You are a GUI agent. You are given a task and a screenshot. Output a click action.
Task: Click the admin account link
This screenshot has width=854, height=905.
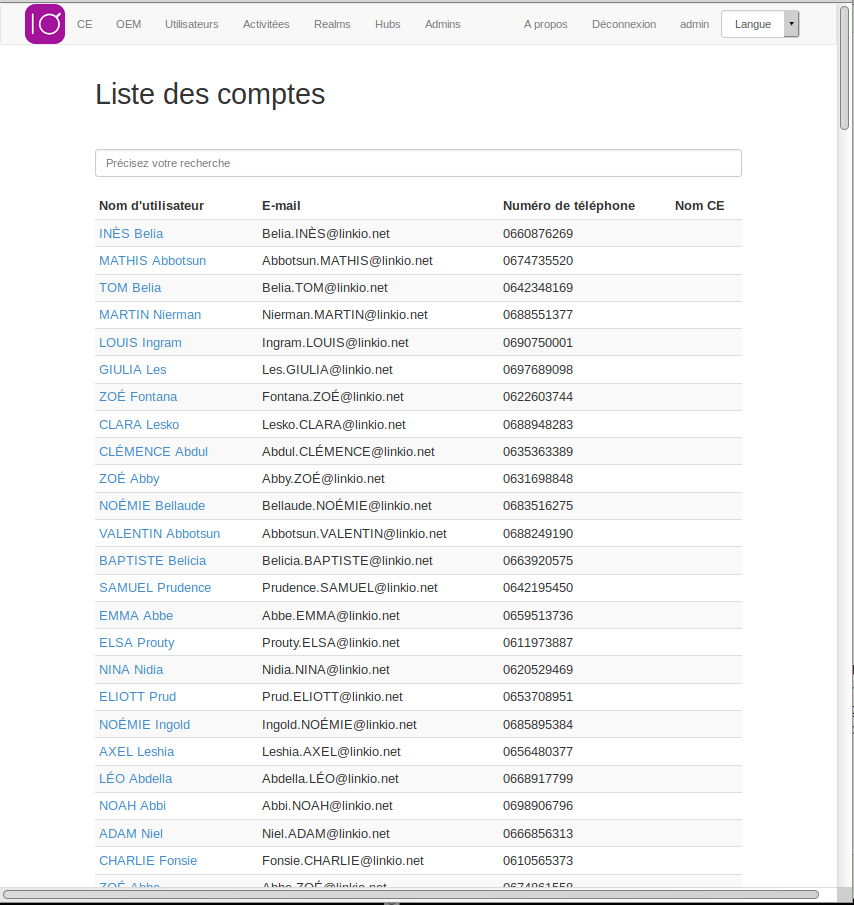[x=694, y=24]
